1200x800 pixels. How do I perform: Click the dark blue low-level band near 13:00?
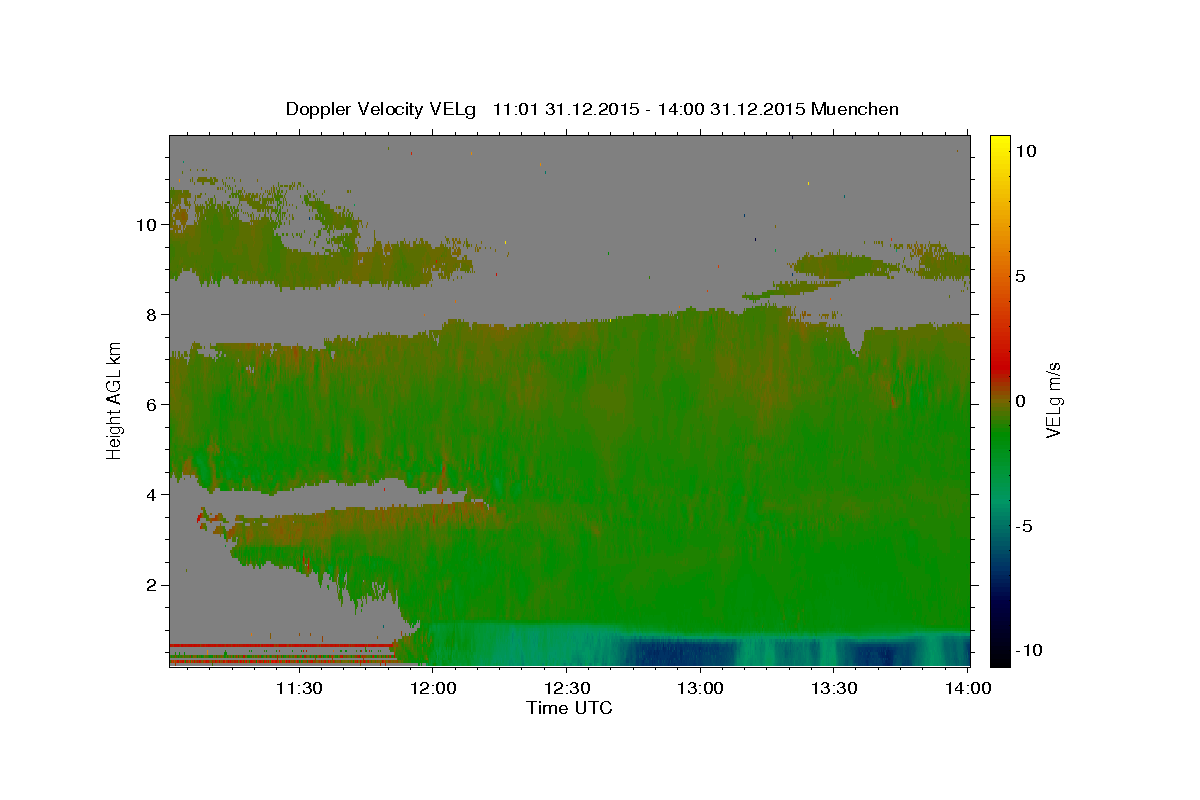[682, 651]
